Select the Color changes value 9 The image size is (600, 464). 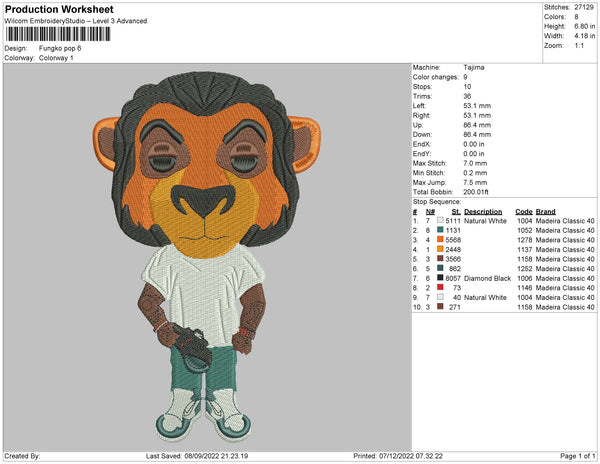(x=465, y=77)
